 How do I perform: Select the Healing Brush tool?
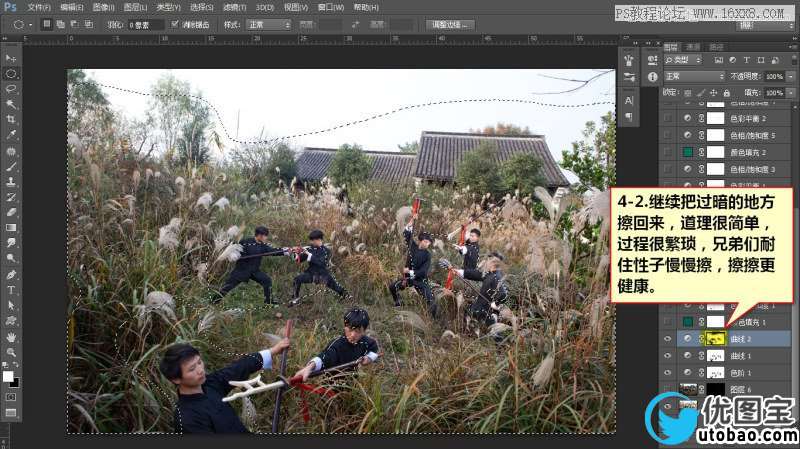point(11,152)
